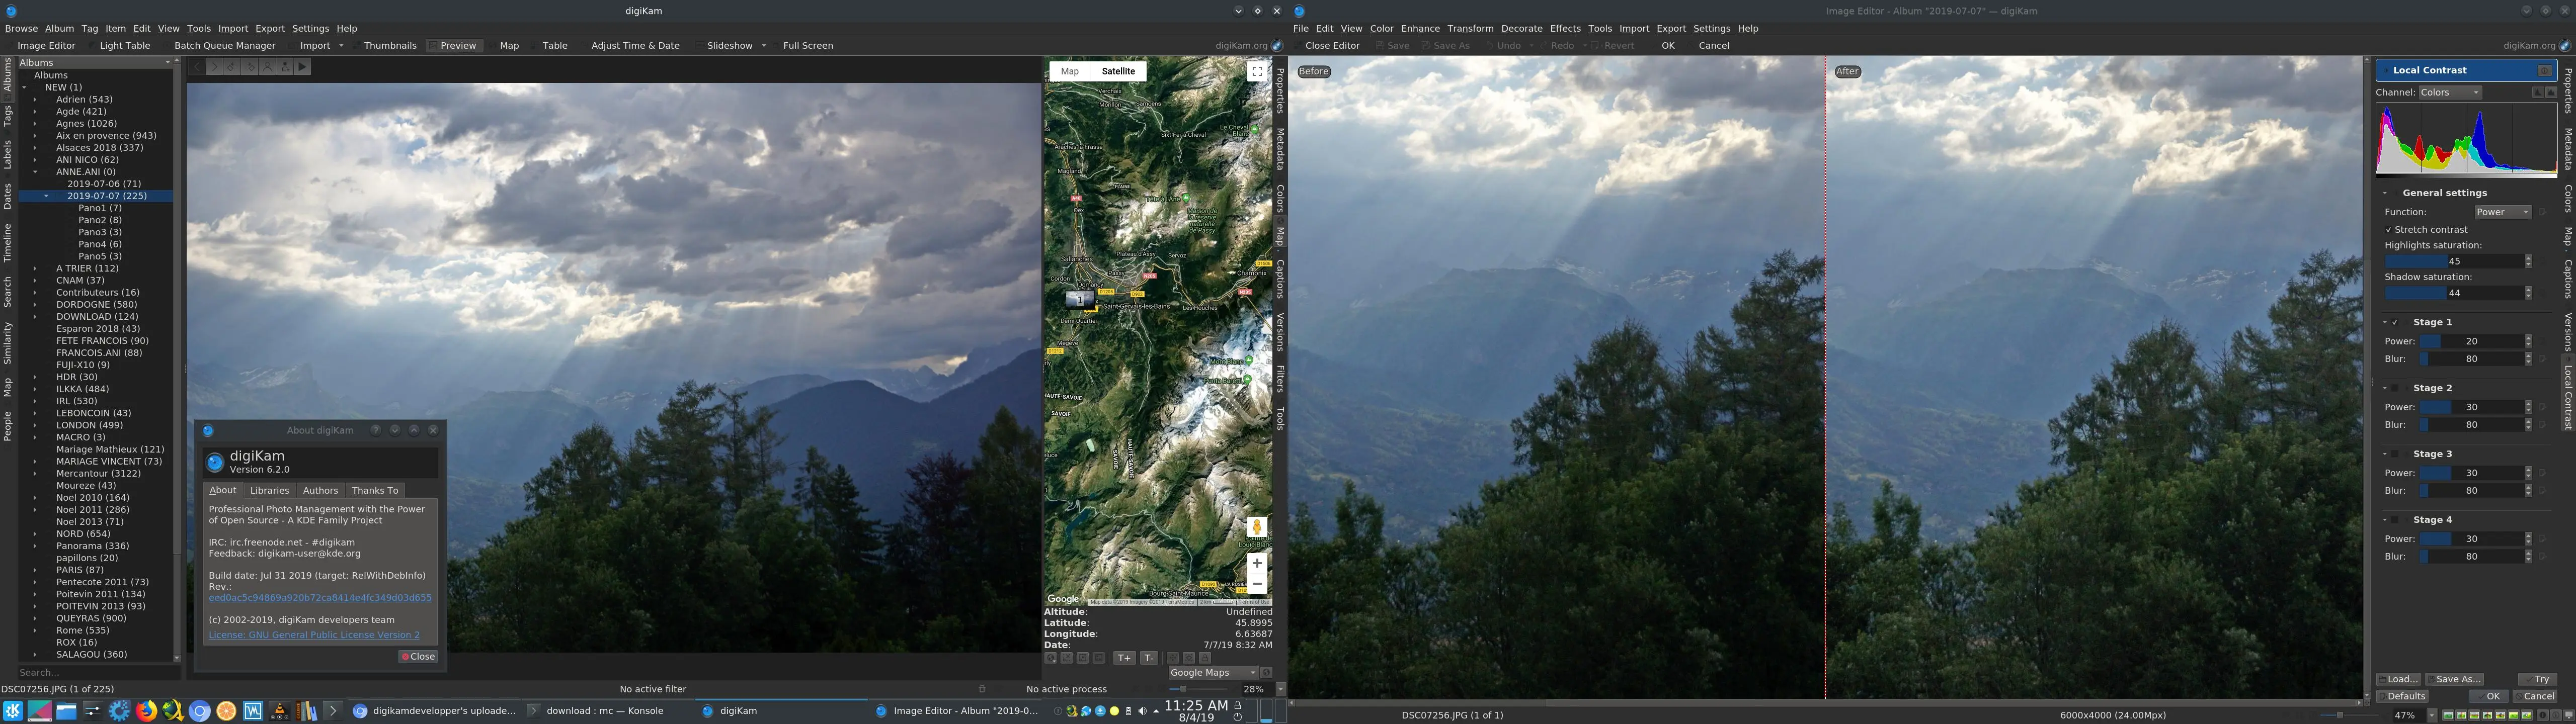The height and width of the screenshot is (724, 2576).
Task: Click the pan mode icon under the map
Action: coord(1172,658)
